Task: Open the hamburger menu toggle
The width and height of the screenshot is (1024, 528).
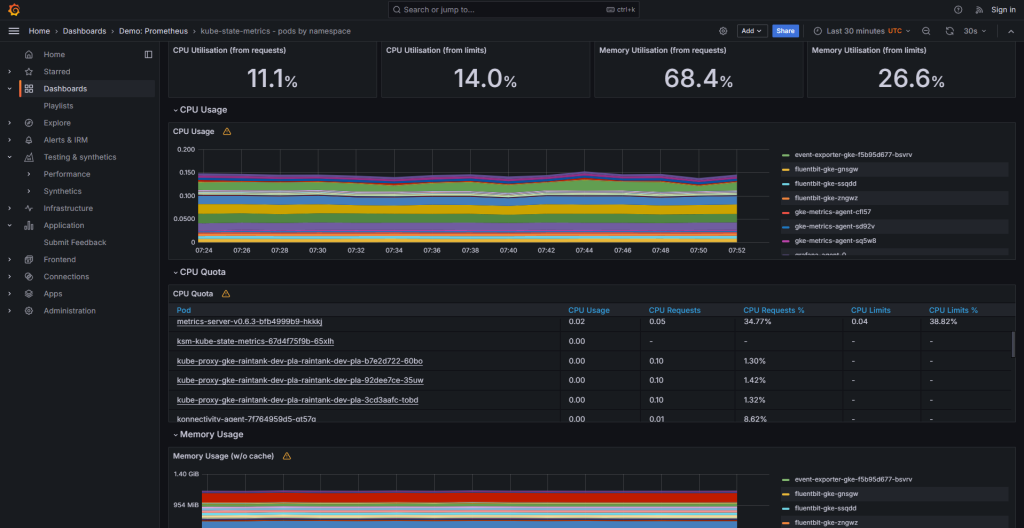Action: [14, 31]
